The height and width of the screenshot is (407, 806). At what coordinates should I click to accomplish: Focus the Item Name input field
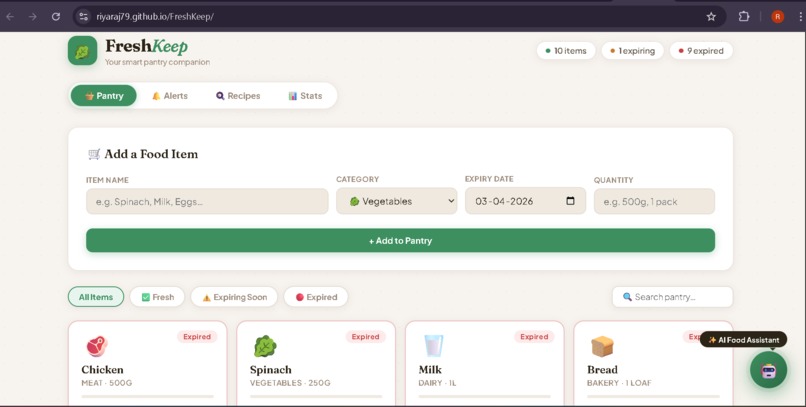coord(207,201)
